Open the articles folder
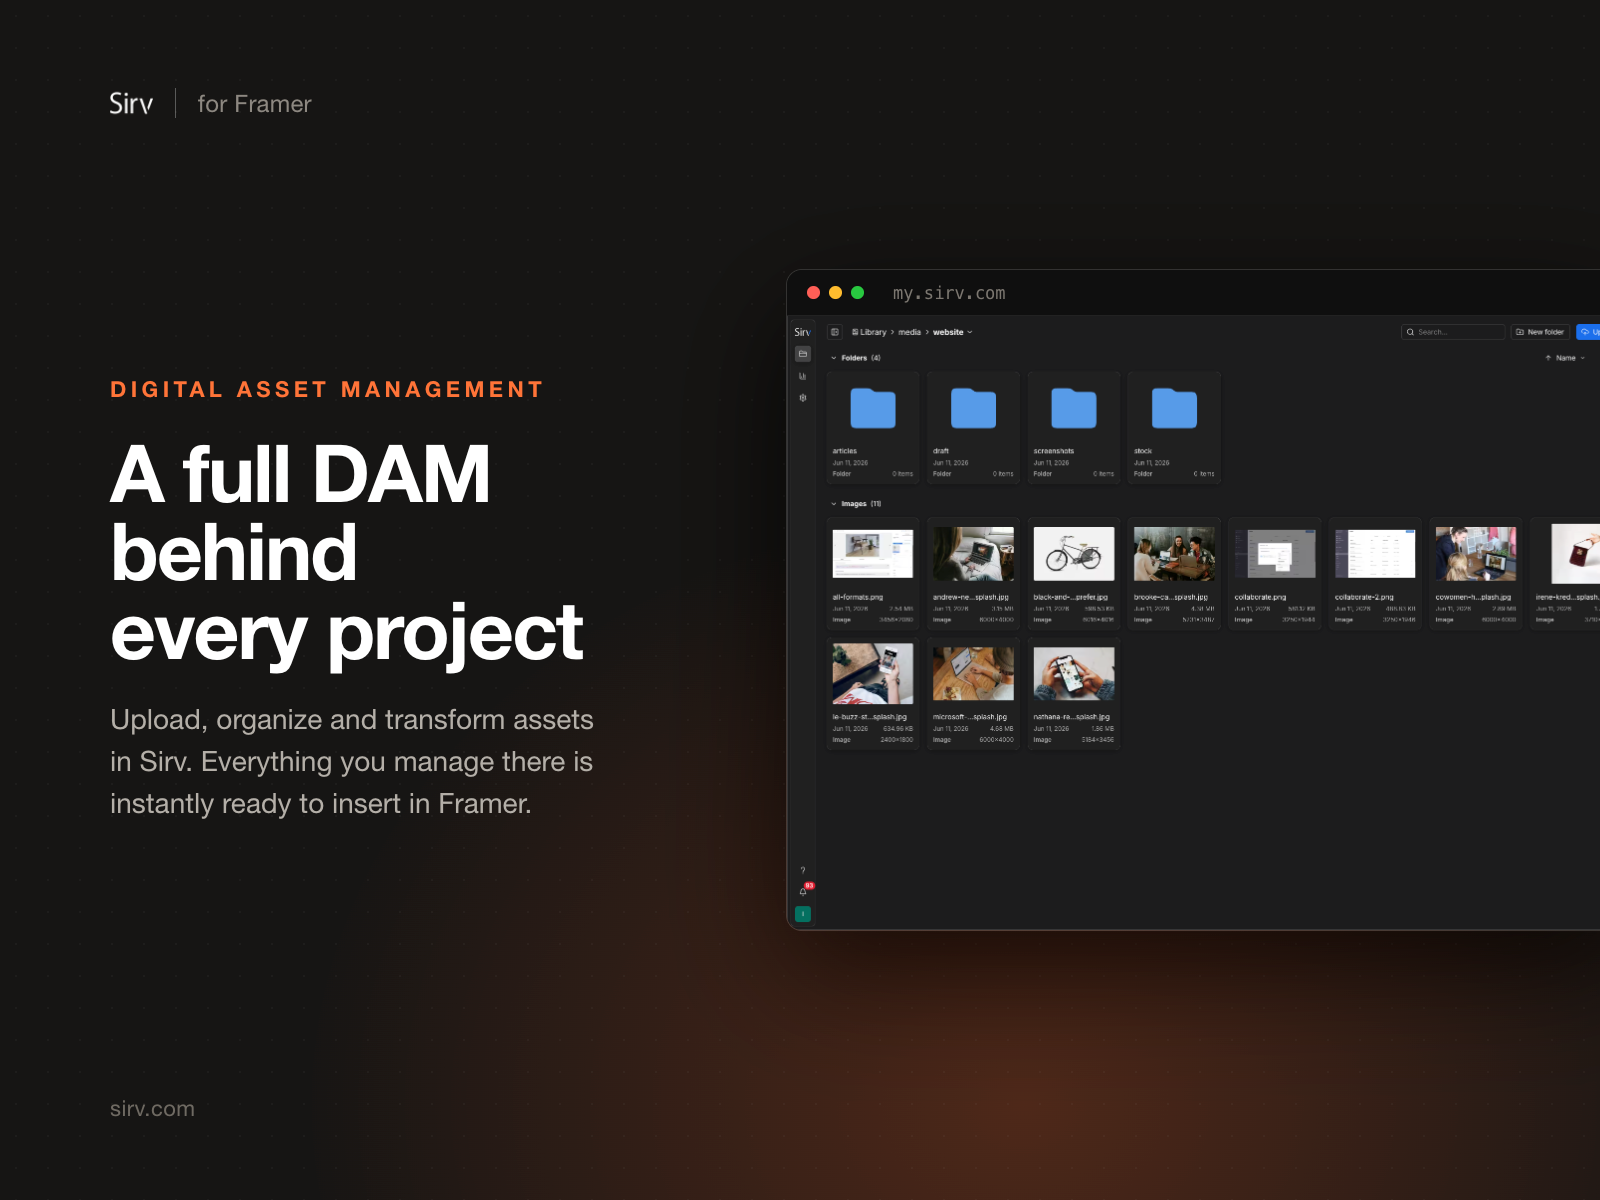 [x=873, y=428]
